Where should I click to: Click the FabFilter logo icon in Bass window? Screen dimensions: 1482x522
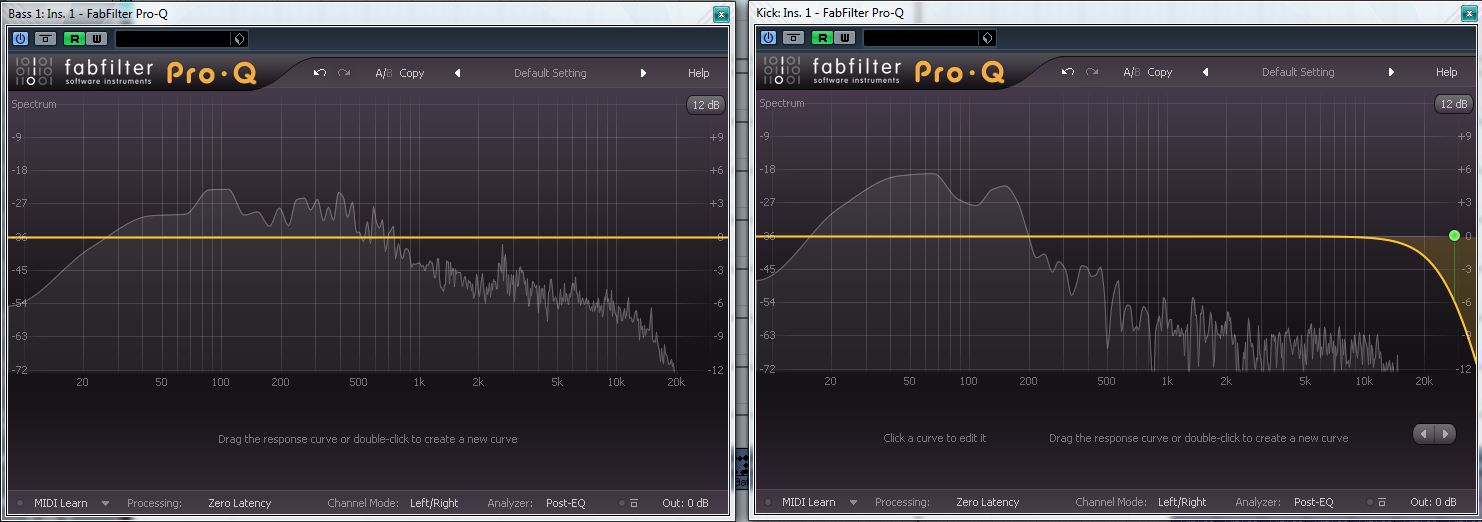tap(34, 72)
